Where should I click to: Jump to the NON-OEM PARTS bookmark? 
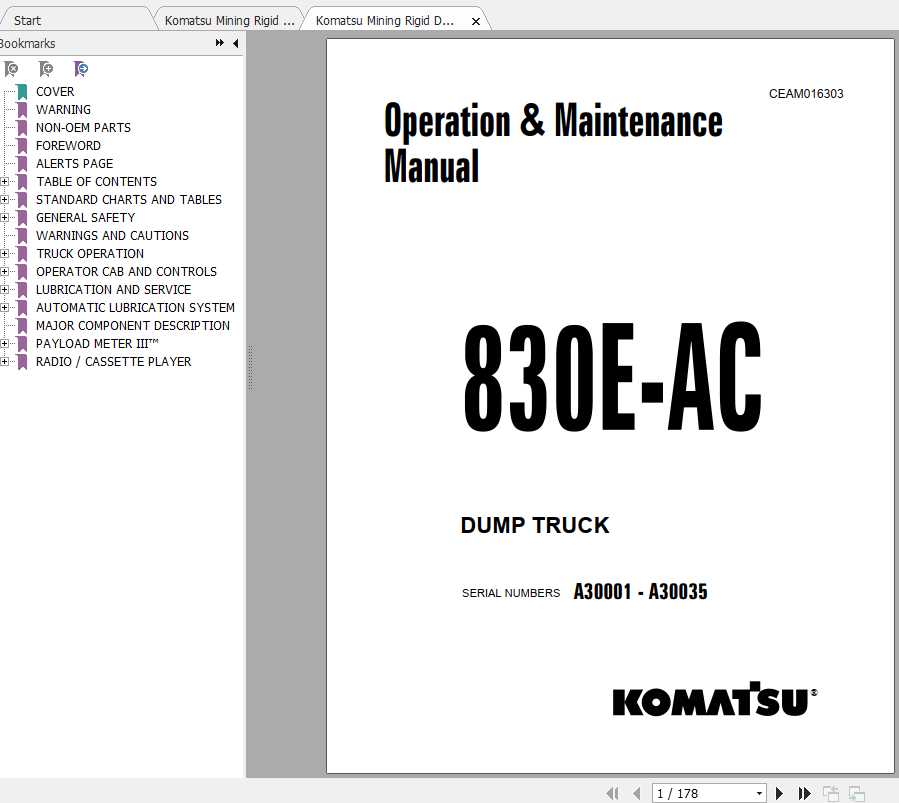(83, 128)
